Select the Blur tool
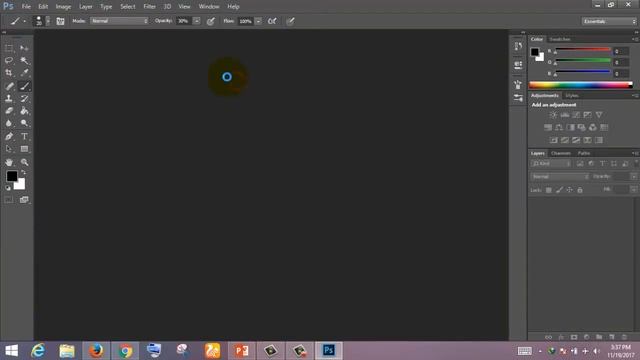The height and width of the screenshot is (360, 640). tap(9, 123)
